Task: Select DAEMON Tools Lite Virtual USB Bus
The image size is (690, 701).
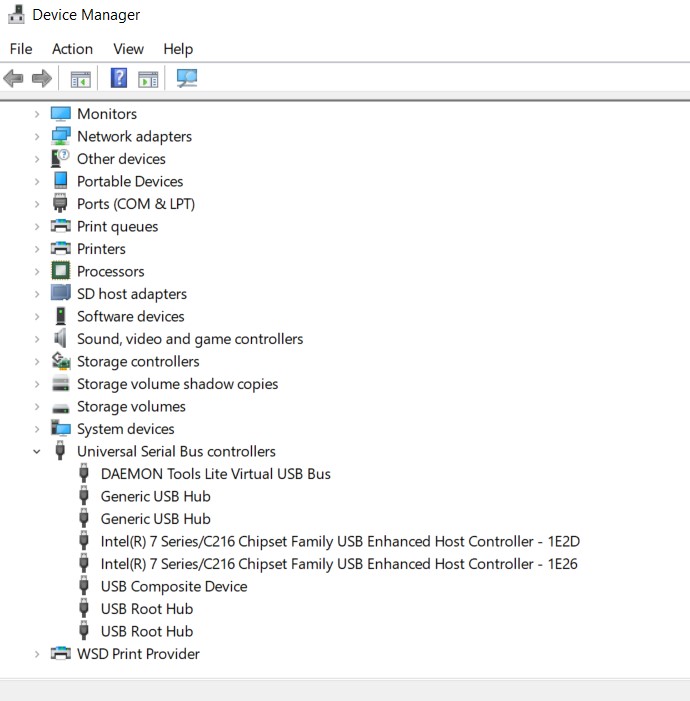Action: click(x=216, y=473)
